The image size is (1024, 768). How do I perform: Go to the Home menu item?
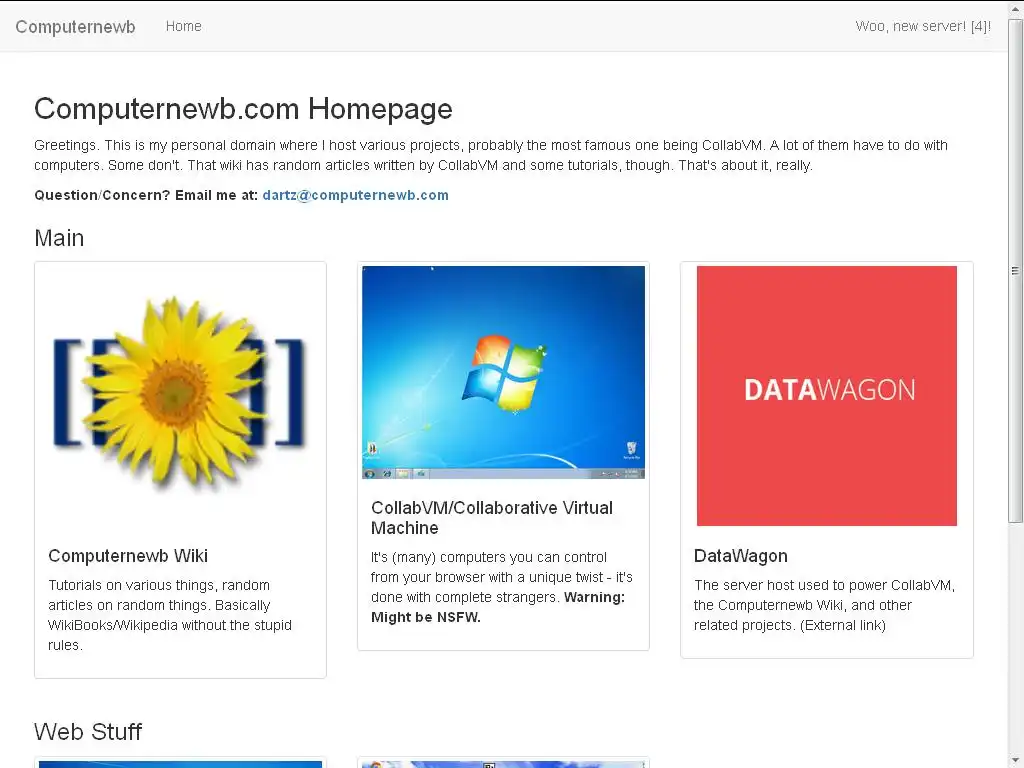pyautogui.click(x=184, y=26)
